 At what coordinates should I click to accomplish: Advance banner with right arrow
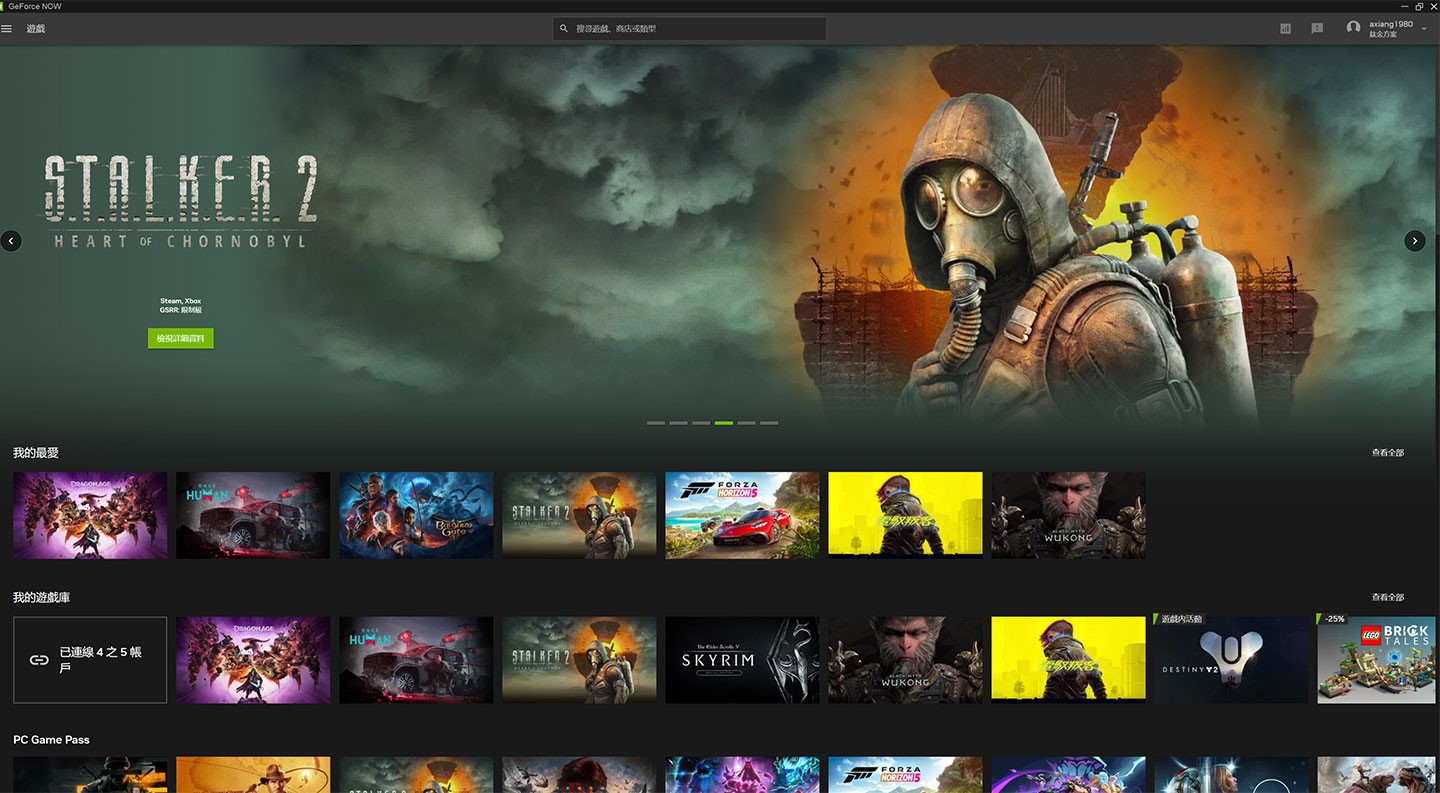point(1414,240)
